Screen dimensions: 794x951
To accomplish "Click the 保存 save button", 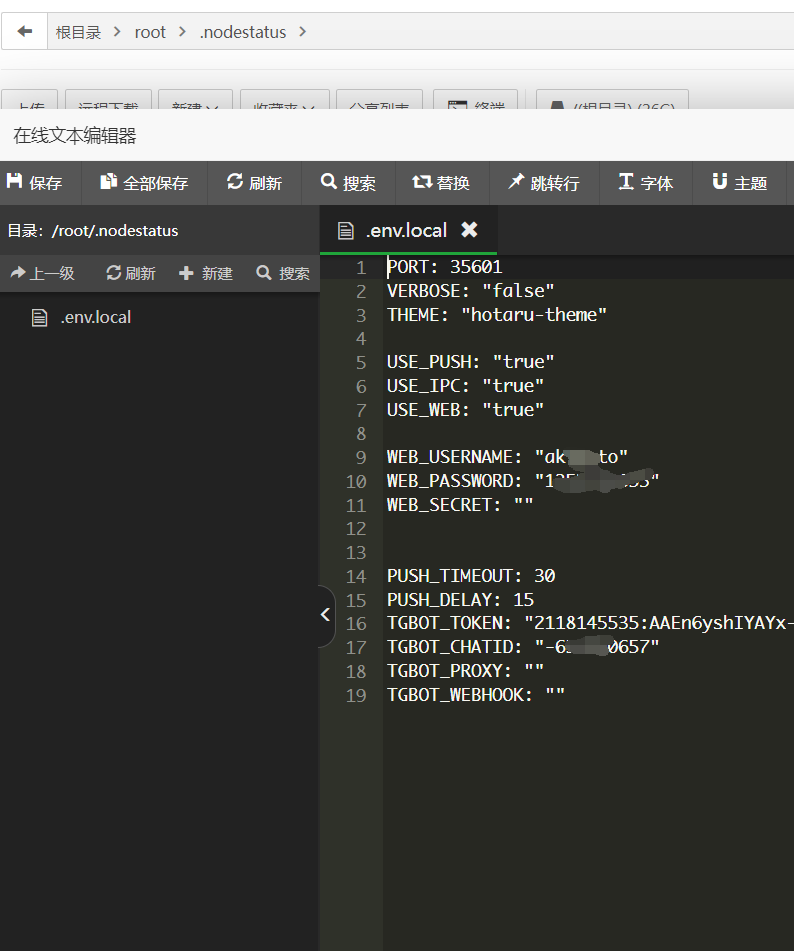I will [x=35, y=183].
